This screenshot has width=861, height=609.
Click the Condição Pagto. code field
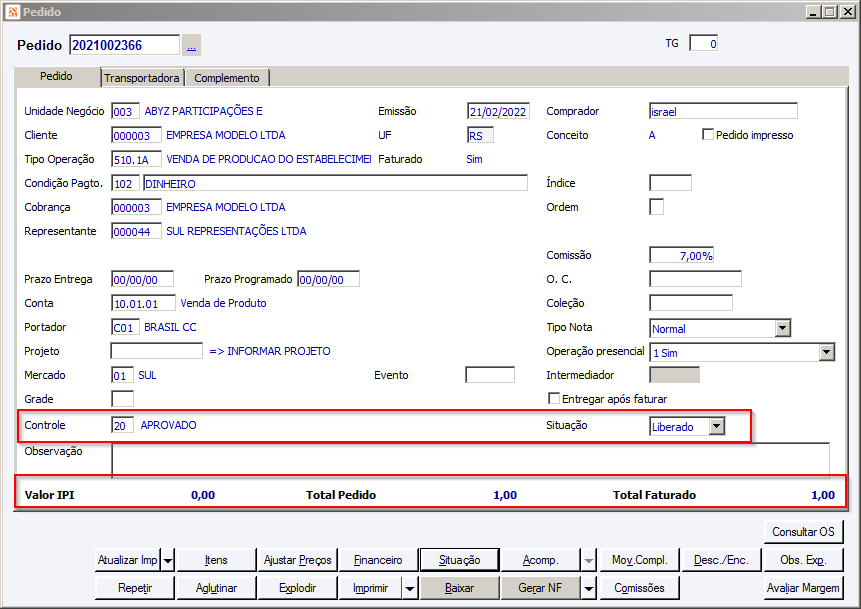pyautogui.click(x=125, y=183)
